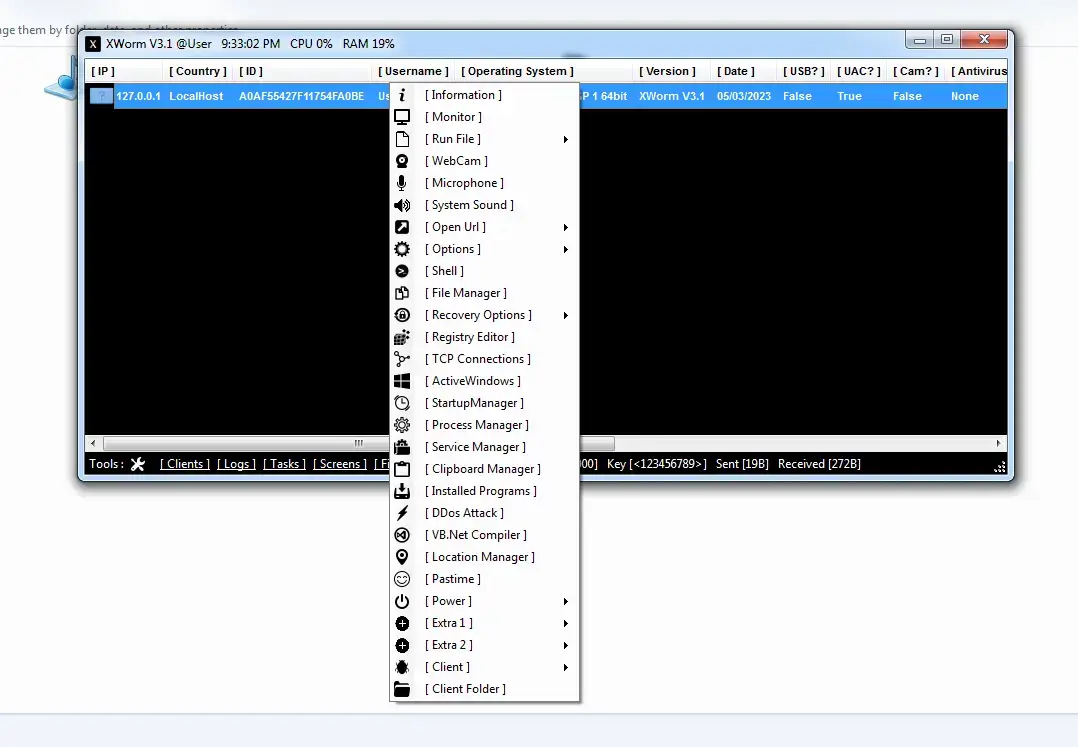Click the [Screens] link
Image resolution: width=1078 pixels, height=747 pixels.
(339, 463)
